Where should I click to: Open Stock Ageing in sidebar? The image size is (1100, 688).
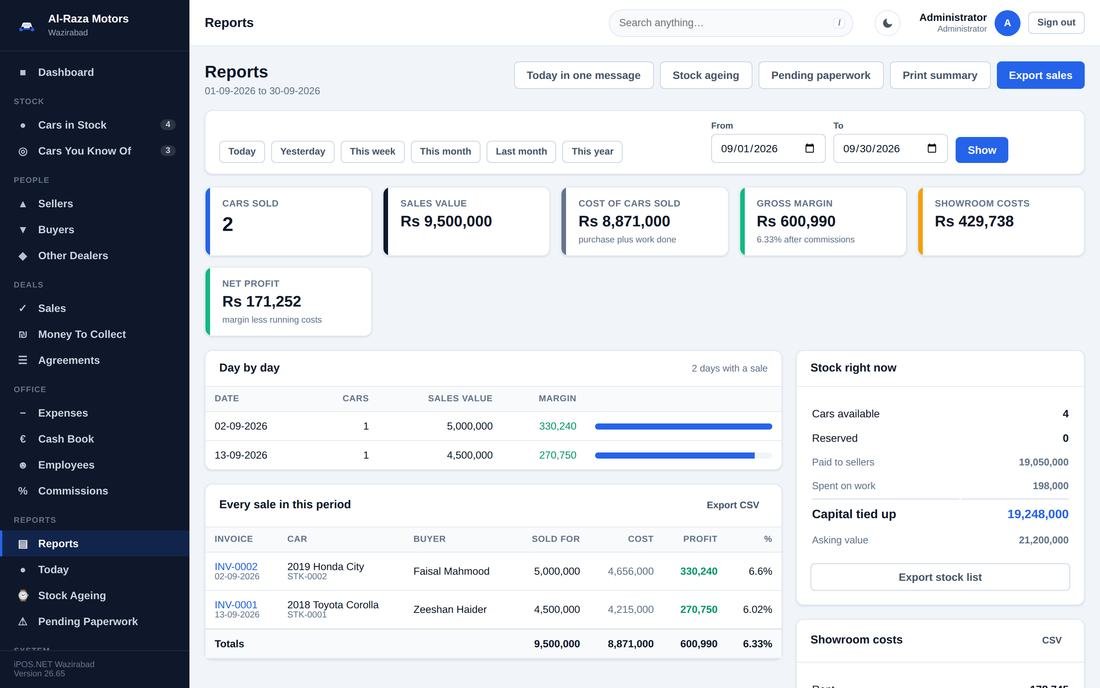pos(95,595)
